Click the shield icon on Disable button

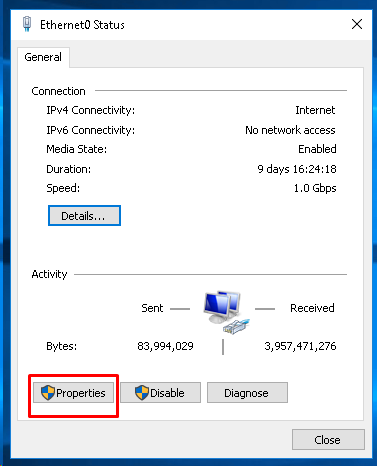click(x=142, y=393)
